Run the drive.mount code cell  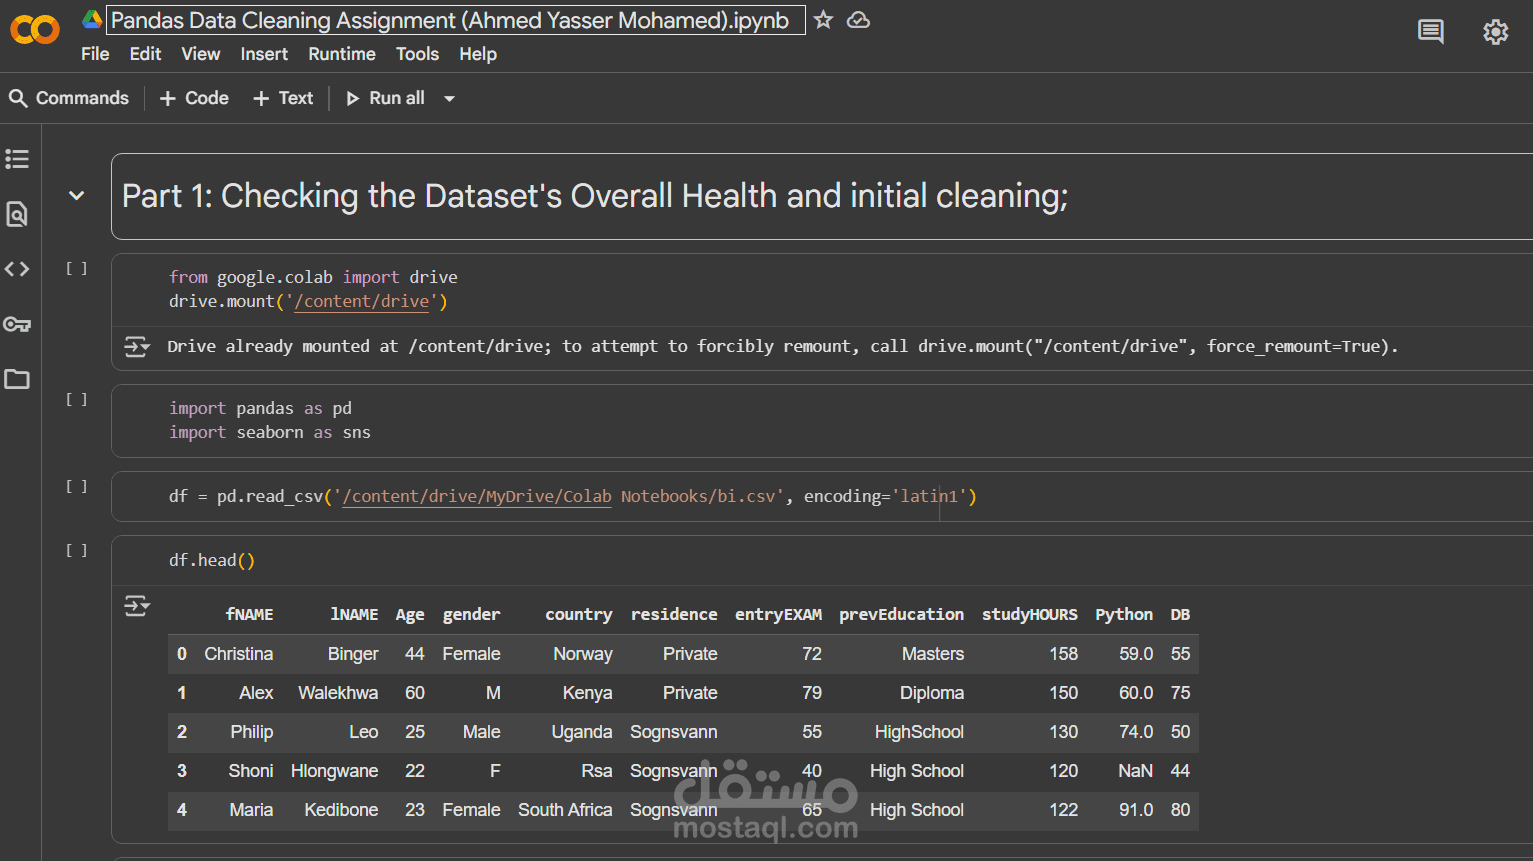pyautogui.click(x=77, y=269)
